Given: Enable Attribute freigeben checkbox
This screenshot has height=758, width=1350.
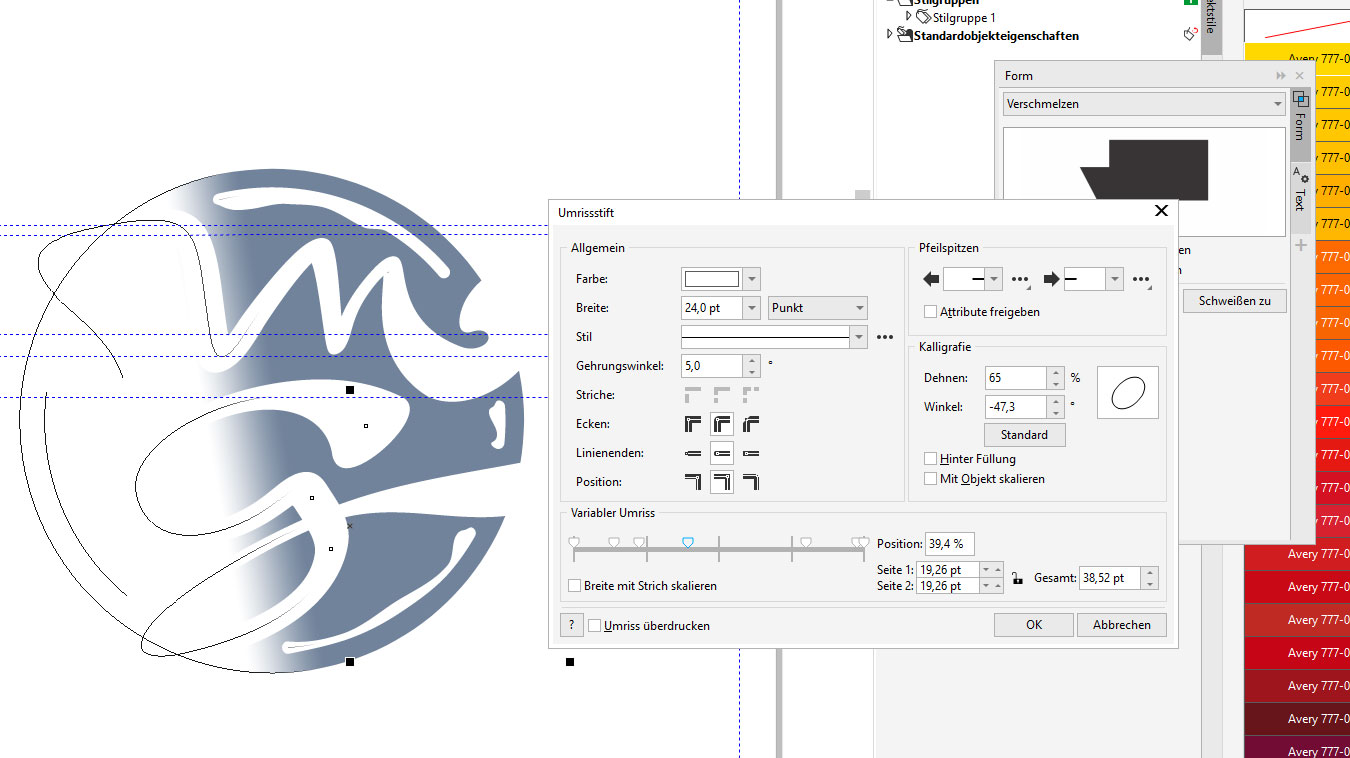Looking at the screenshot, I should click(931, 312).
